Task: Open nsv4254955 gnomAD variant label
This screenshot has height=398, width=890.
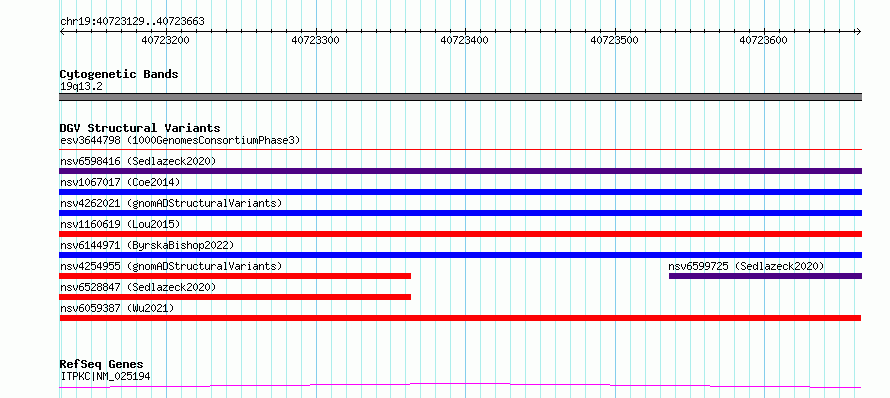Action: (171, 266)
